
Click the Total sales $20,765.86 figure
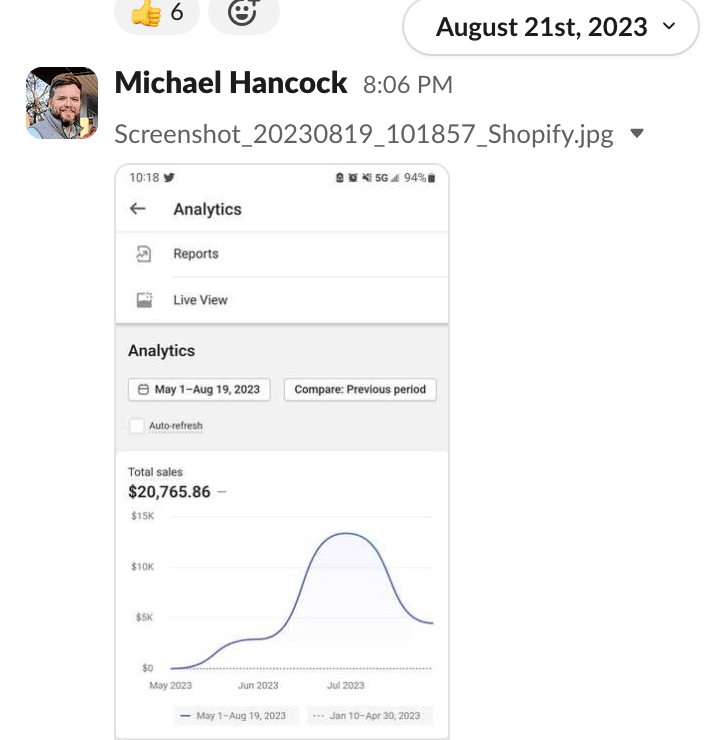(170, 492)
